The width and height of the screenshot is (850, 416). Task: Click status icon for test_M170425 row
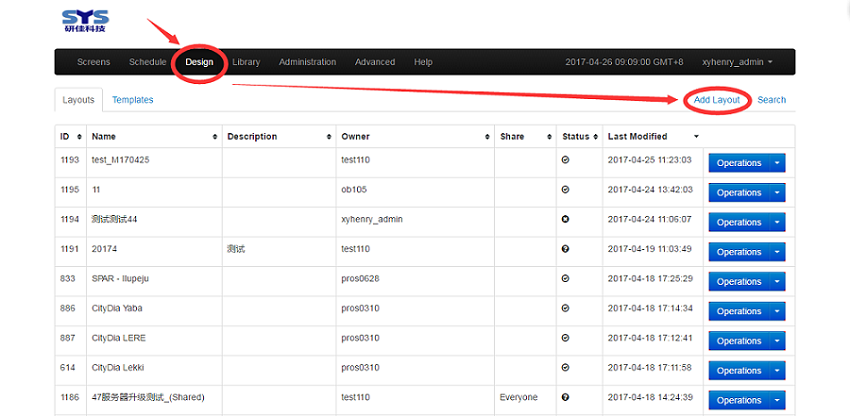pos(565,160)
